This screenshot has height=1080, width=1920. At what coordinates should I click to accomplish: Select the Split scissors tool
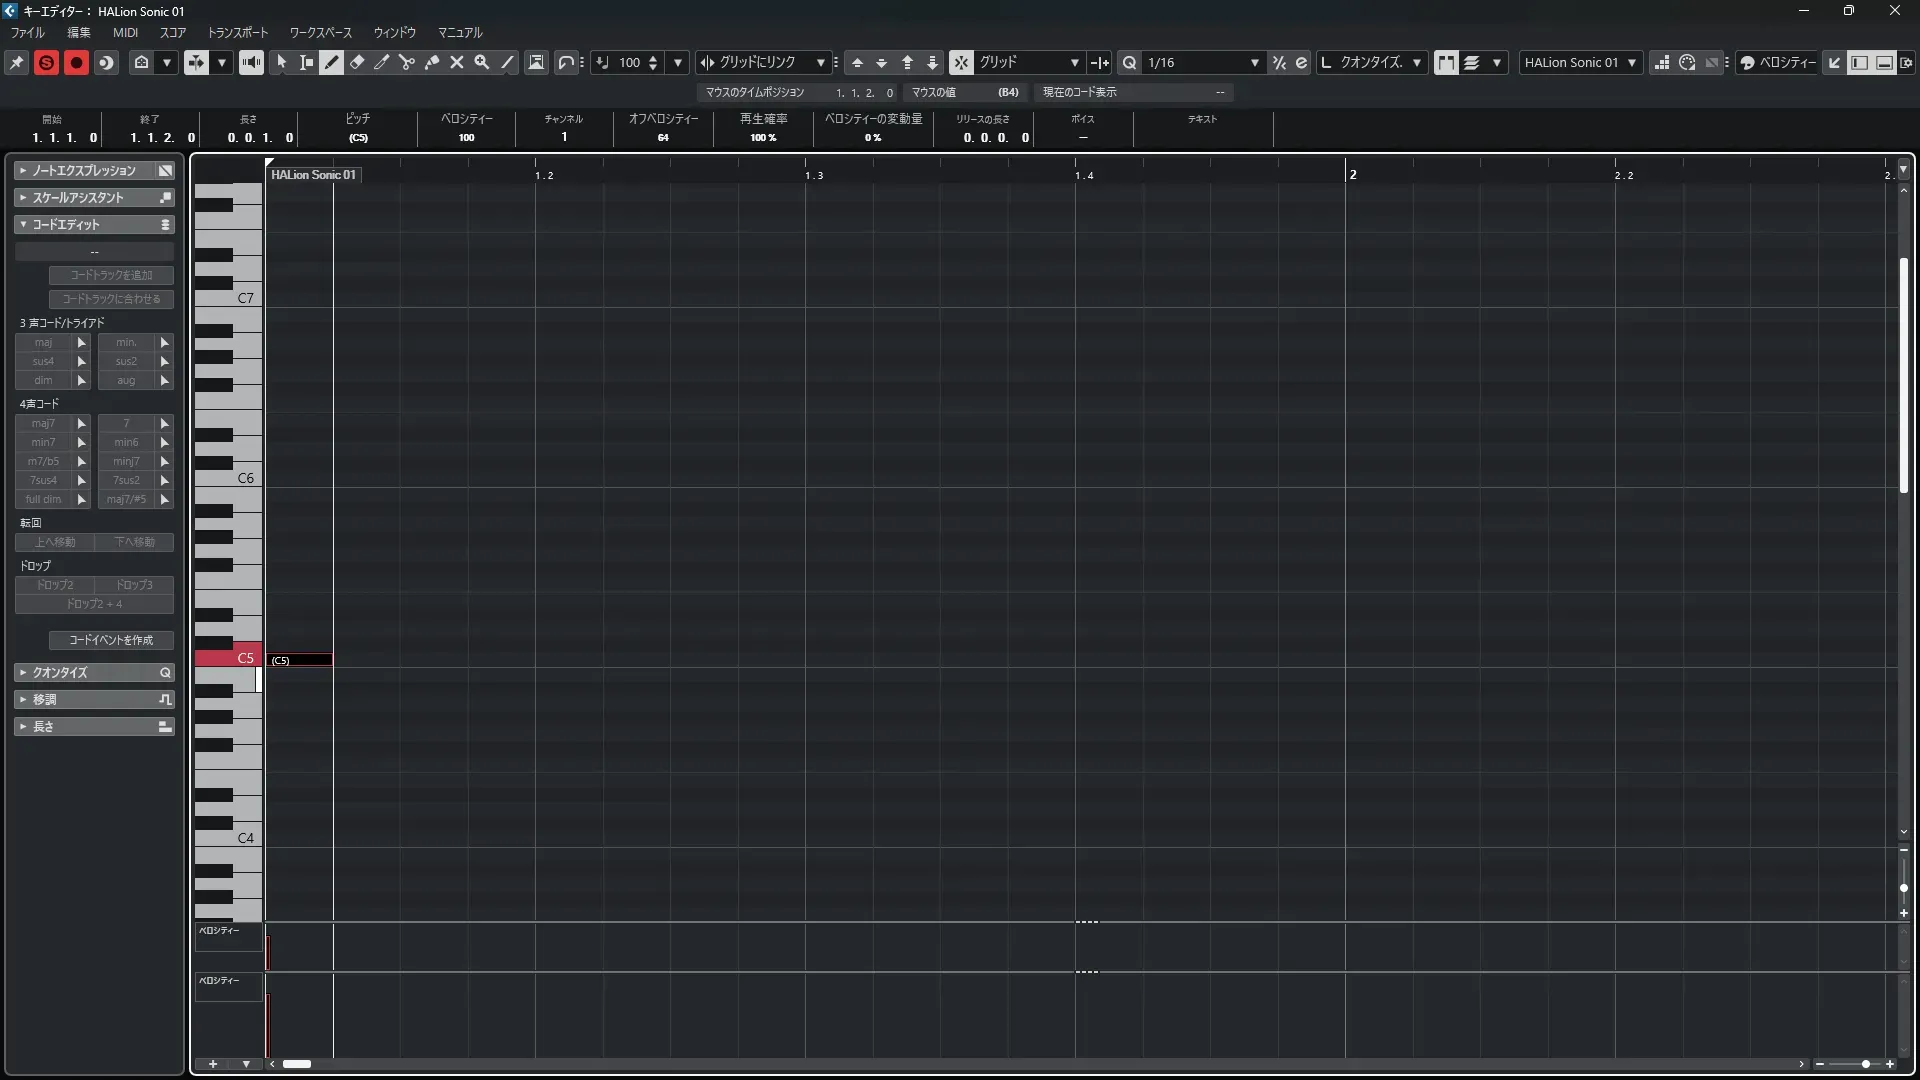point(407,62)
